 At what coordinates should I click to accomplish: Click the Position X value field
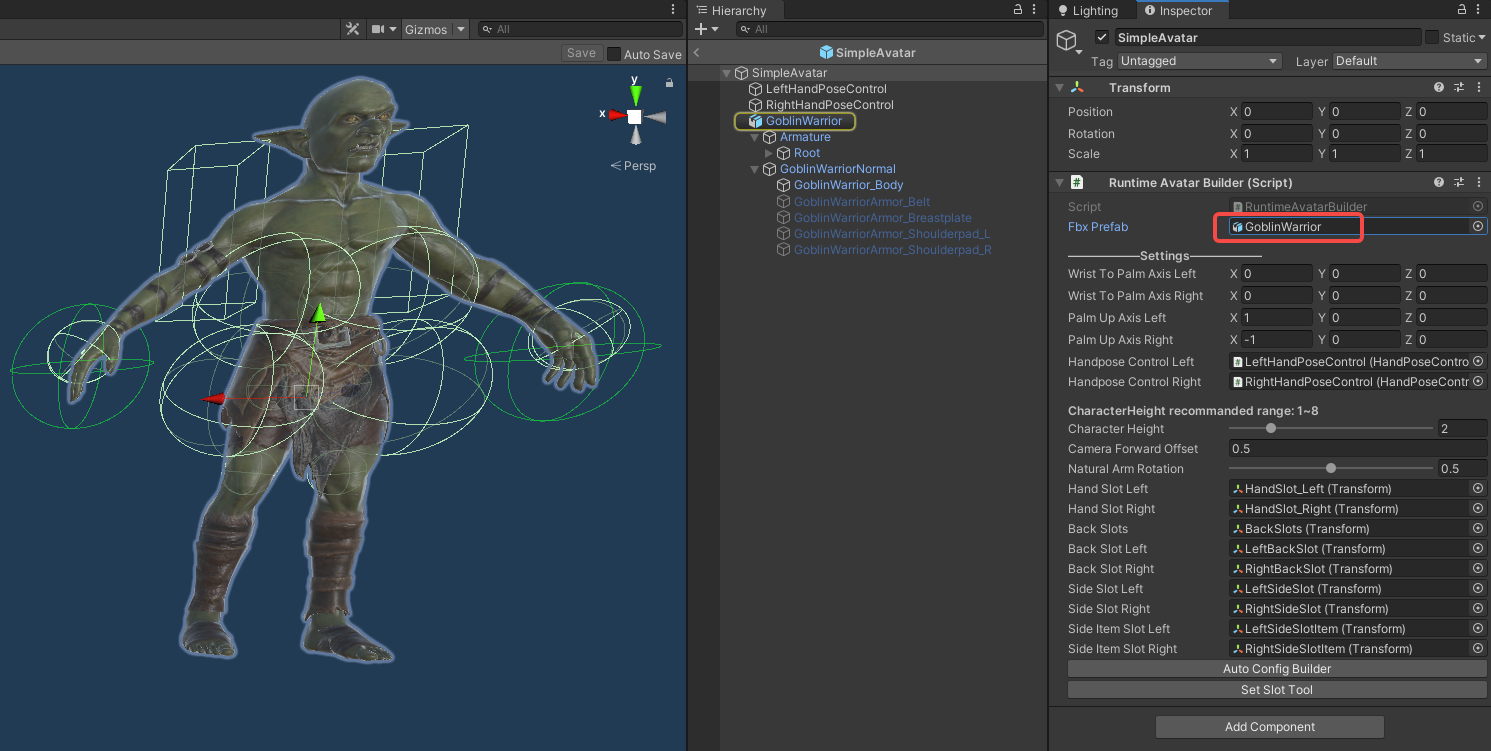[1277, 112]
